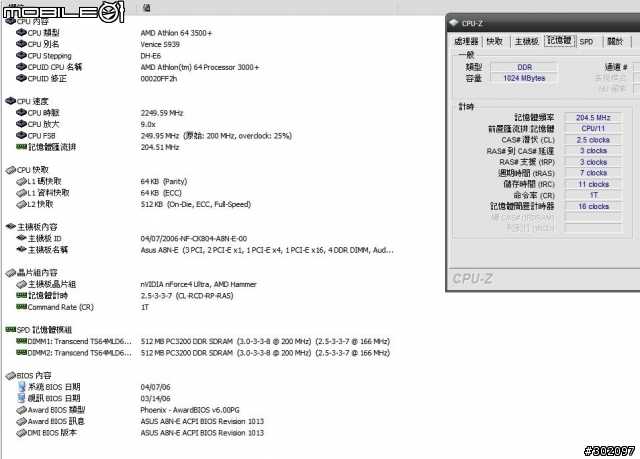This screenshot has height=459, width=640.
Task: Click the icon beside CPU 放大
Action: pos(21,124)
